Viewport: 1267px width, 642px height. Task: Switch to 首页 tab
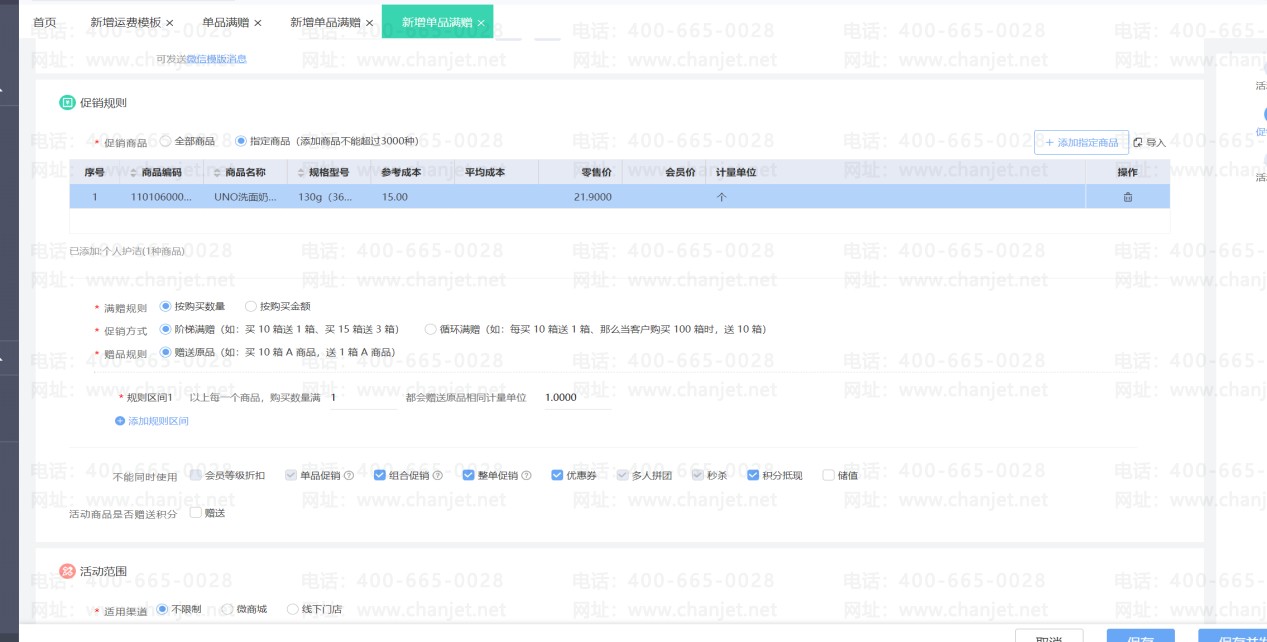[x=45, y=22]
